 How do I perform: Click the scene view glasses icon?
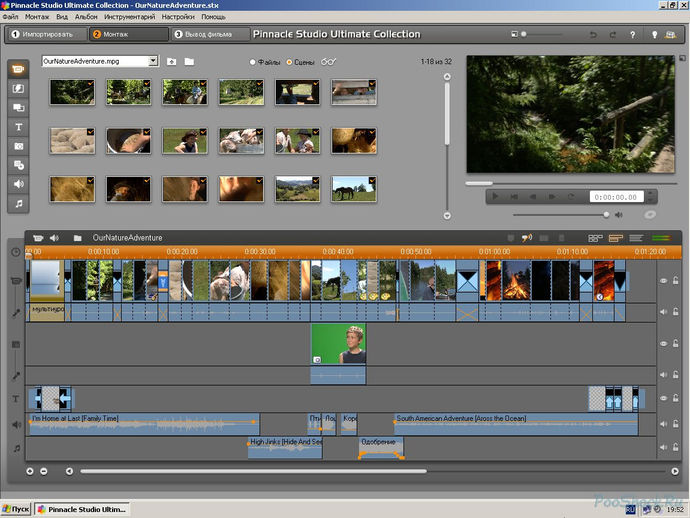[328, 62]
